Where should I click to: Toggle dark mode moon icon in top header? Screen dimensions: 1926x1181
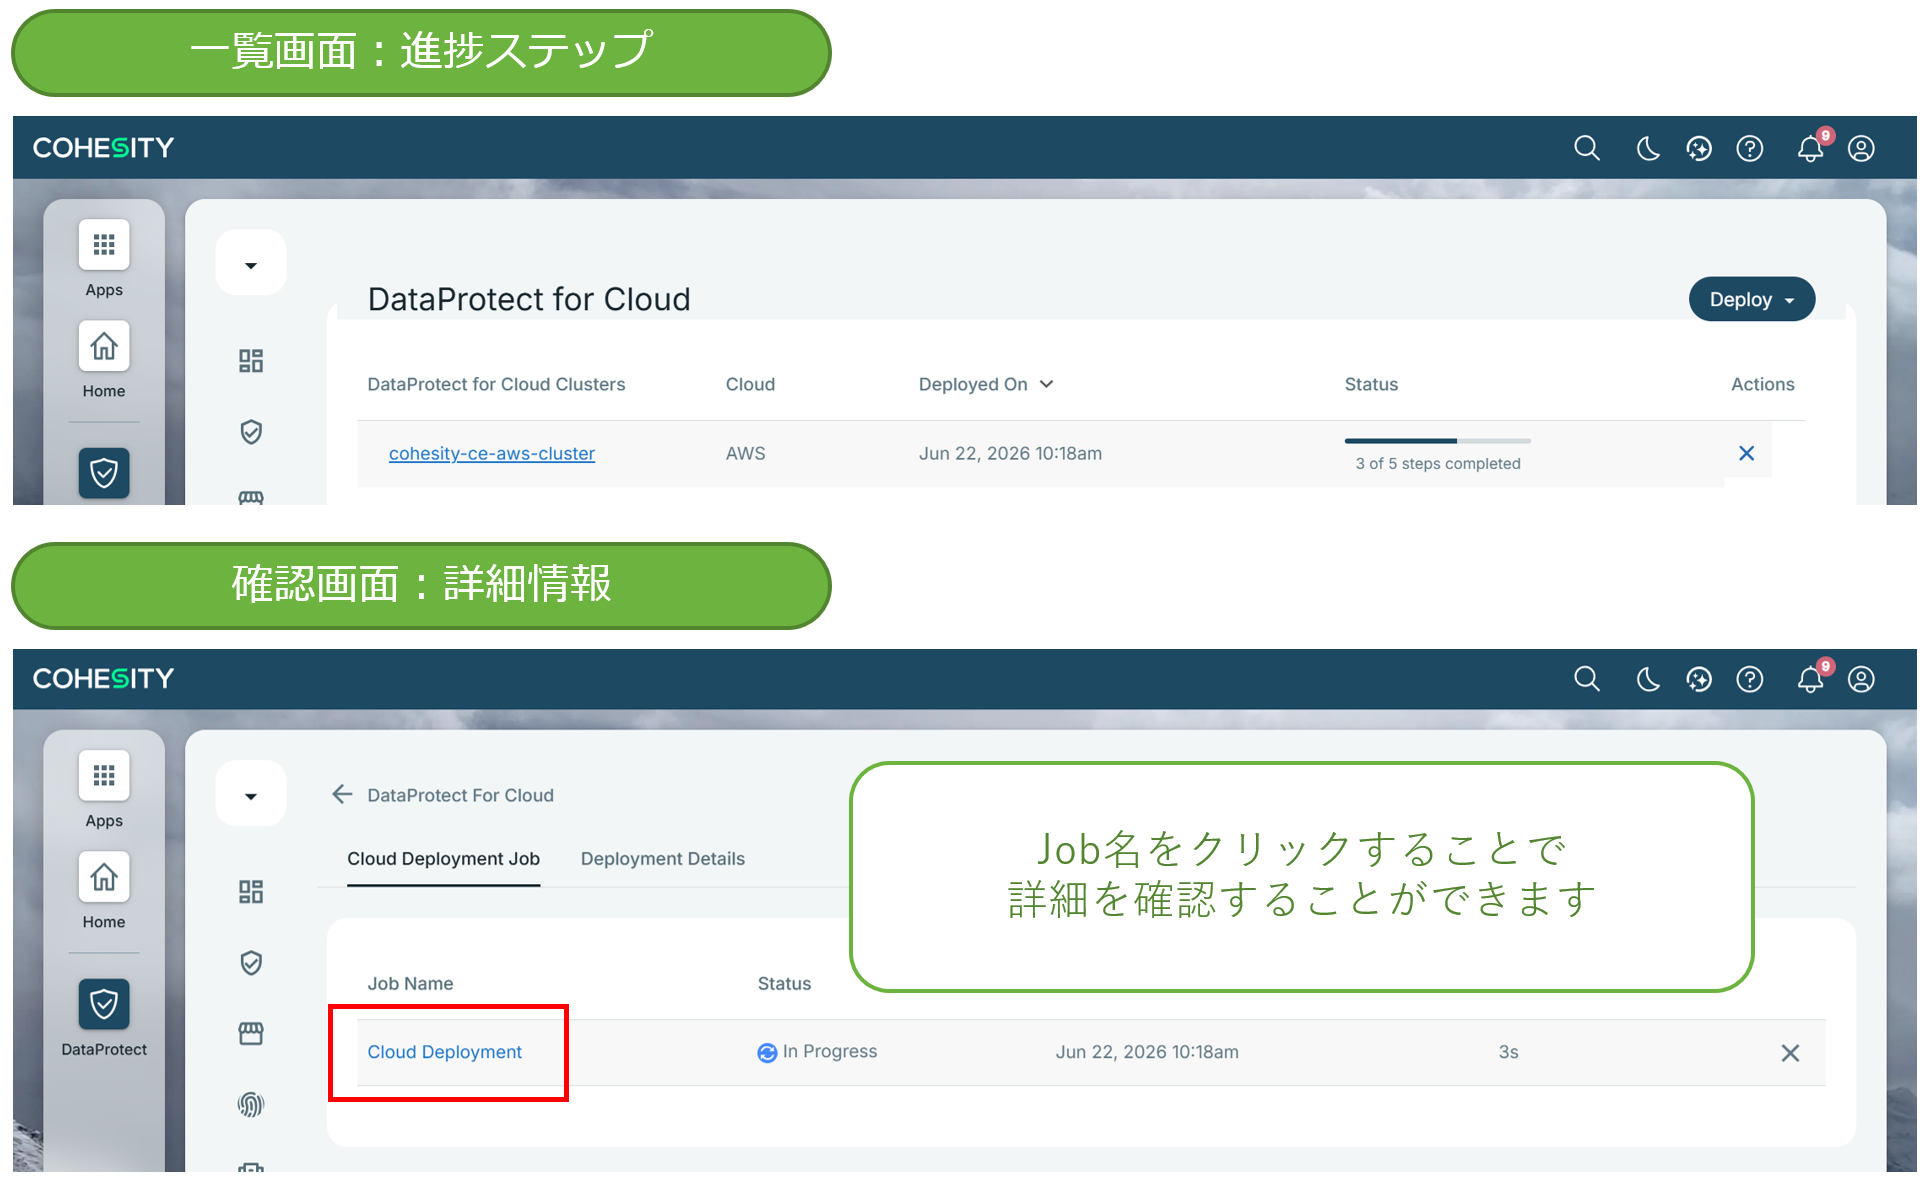1648,149
